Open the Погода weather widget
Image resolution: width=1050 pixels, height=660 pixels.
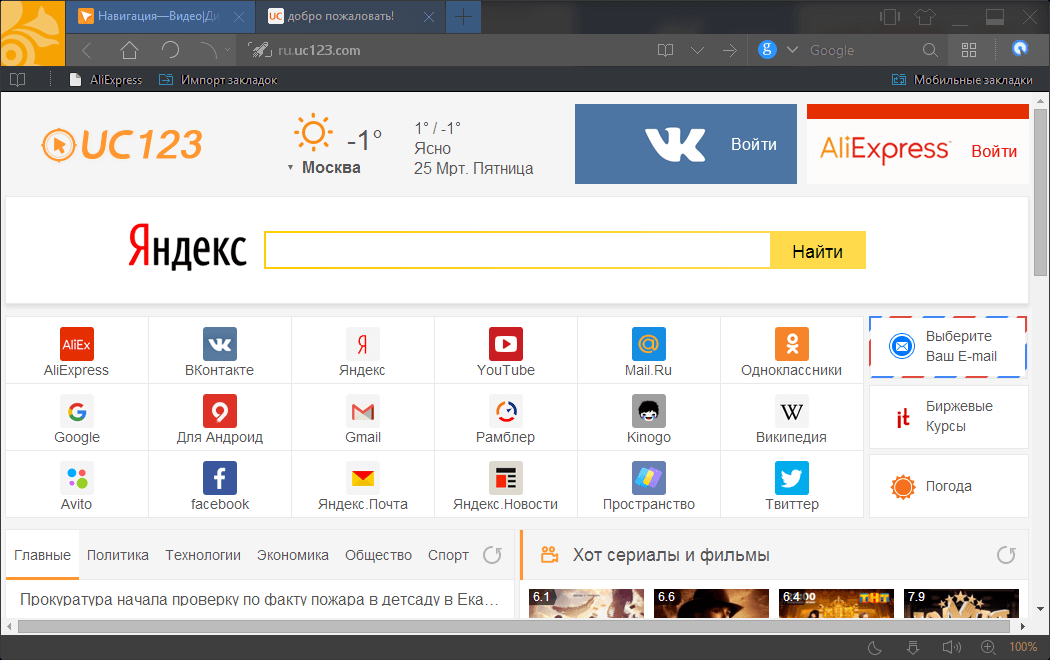pyautogui.click(x=948, y=486)
